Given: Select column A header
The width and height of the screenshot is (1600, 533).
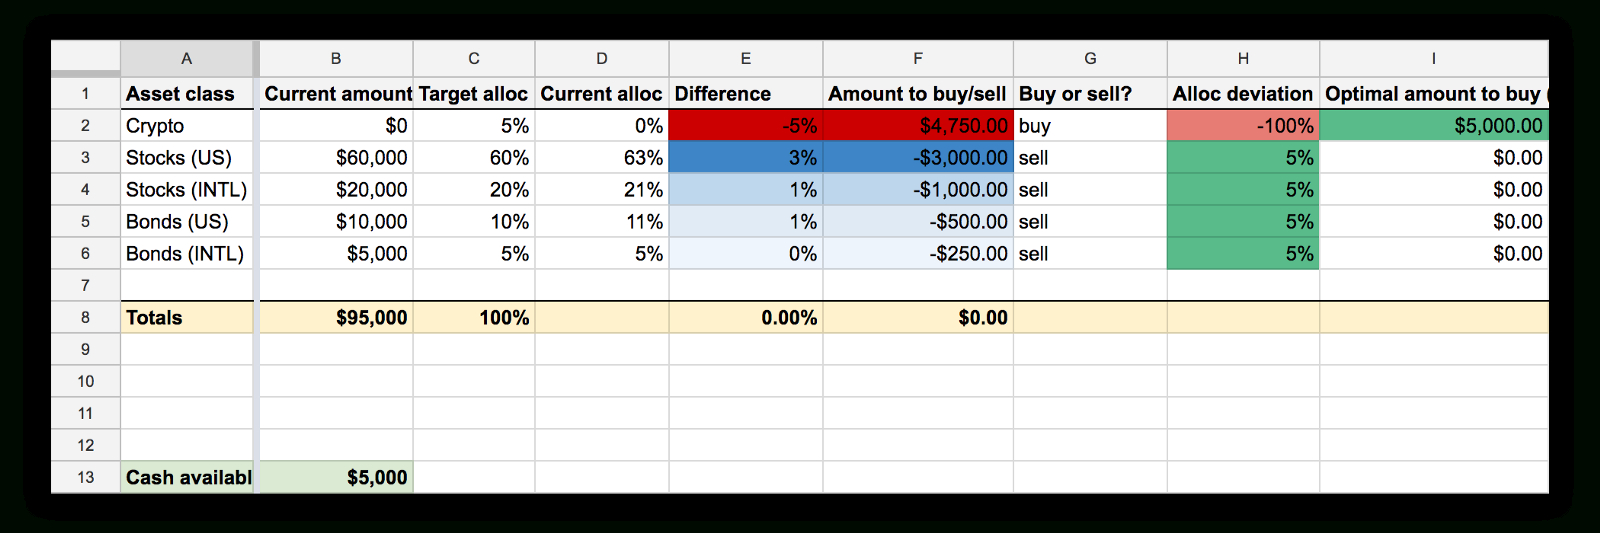Looking at the screenshot, I should click(187, 59).
